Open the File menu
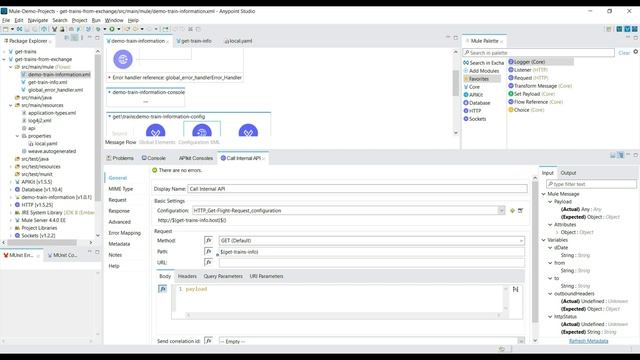640x360 pixels. coord(6,20)
